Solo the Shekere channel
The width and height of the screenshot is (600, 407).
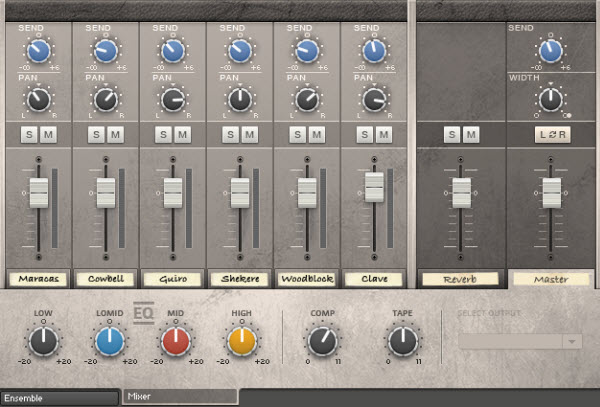(230, 135)
